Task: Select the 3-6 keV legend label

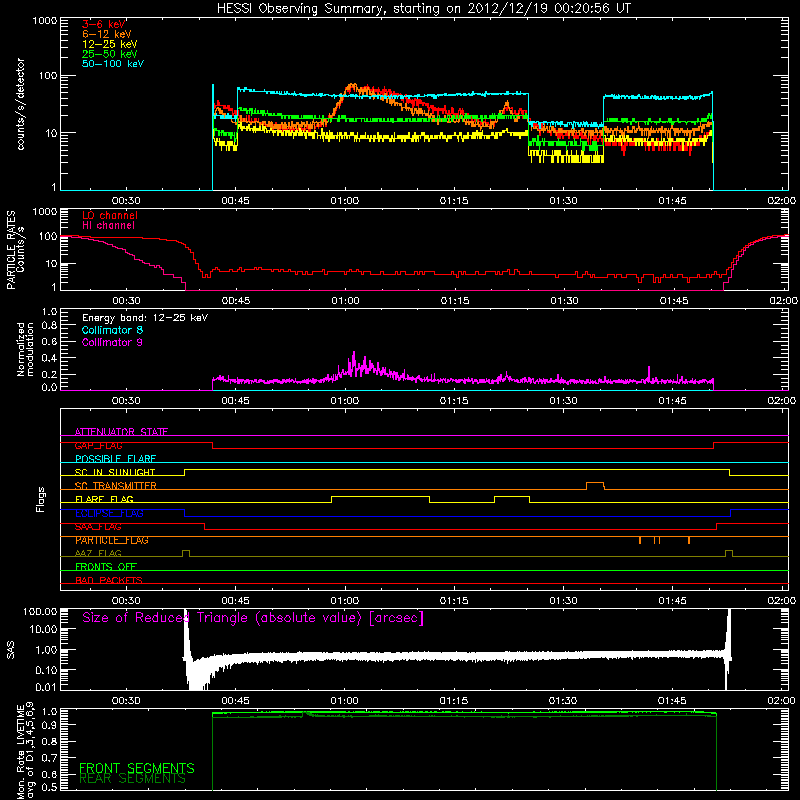Action: [x=104, y=24]
